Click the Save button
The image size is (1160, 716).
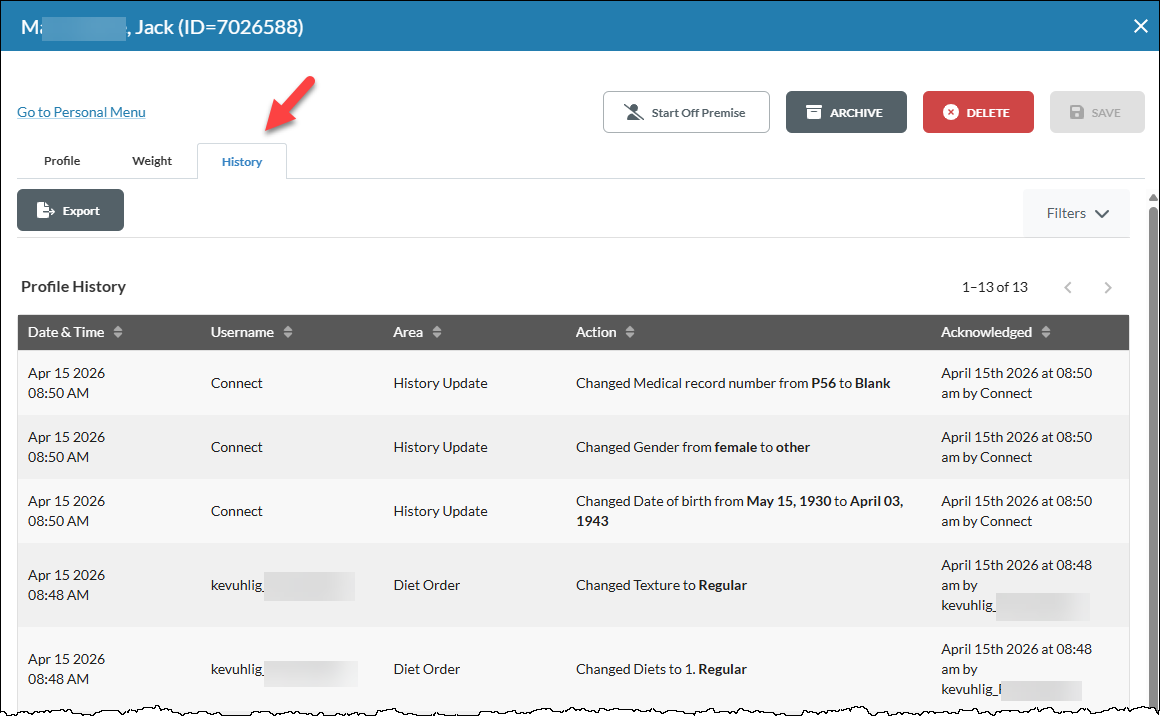[1097, 112]
